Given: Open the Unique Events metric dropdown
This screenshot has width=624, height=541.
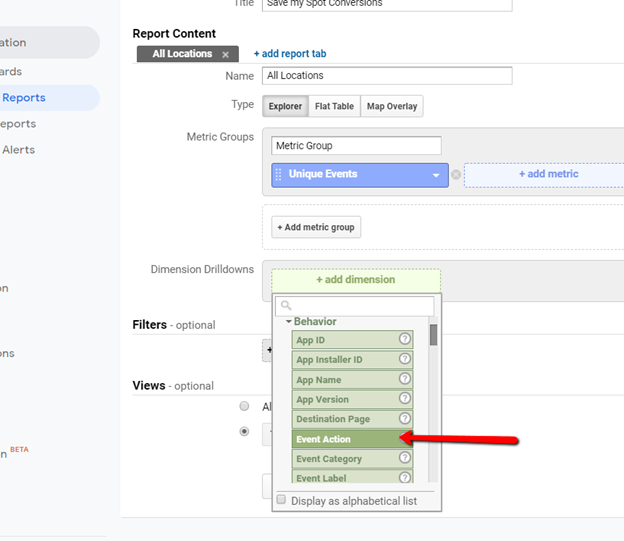Looking at the screenshot, I should point(436,175).
